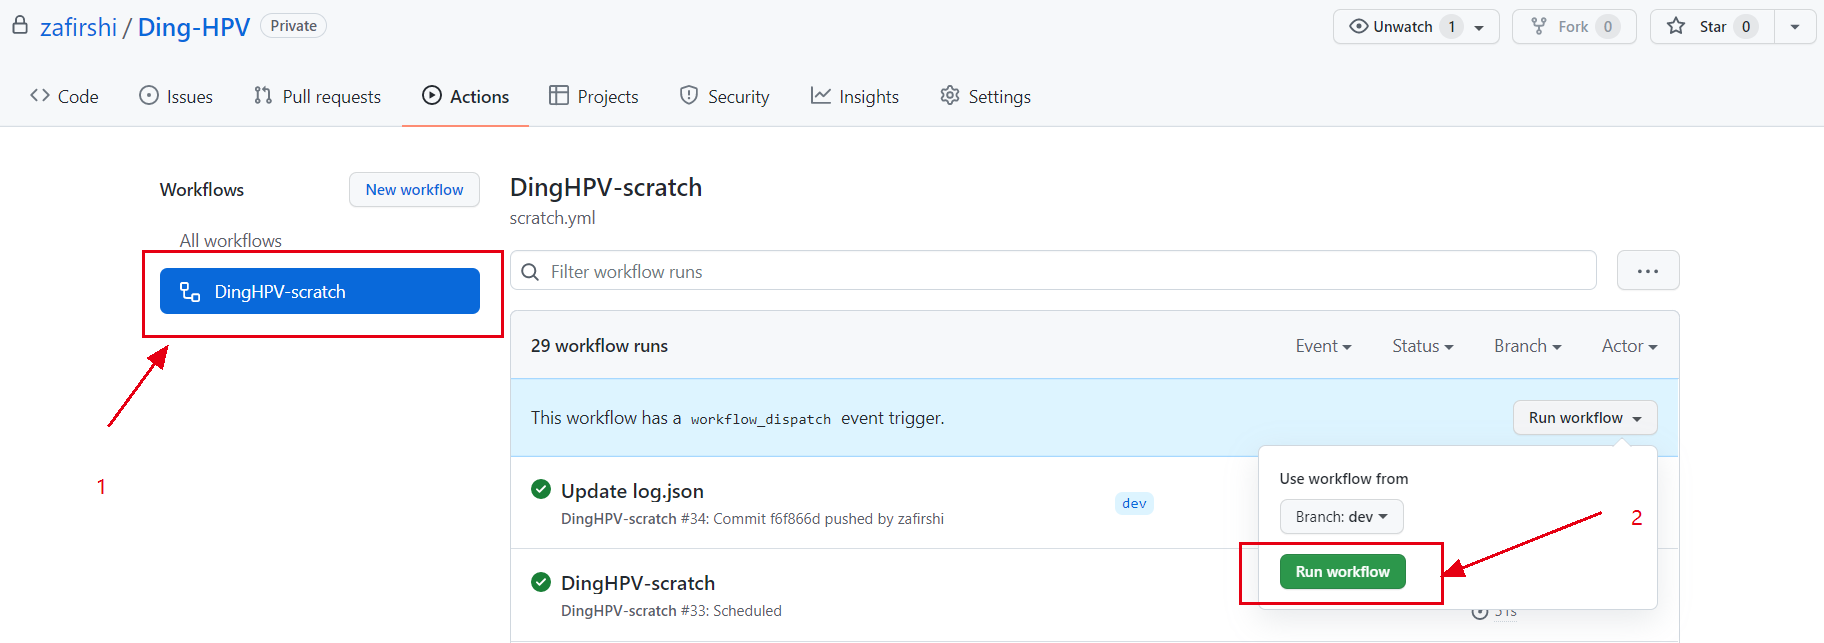
Task: Click the private repository lock icon
Action: pos(19,26)
